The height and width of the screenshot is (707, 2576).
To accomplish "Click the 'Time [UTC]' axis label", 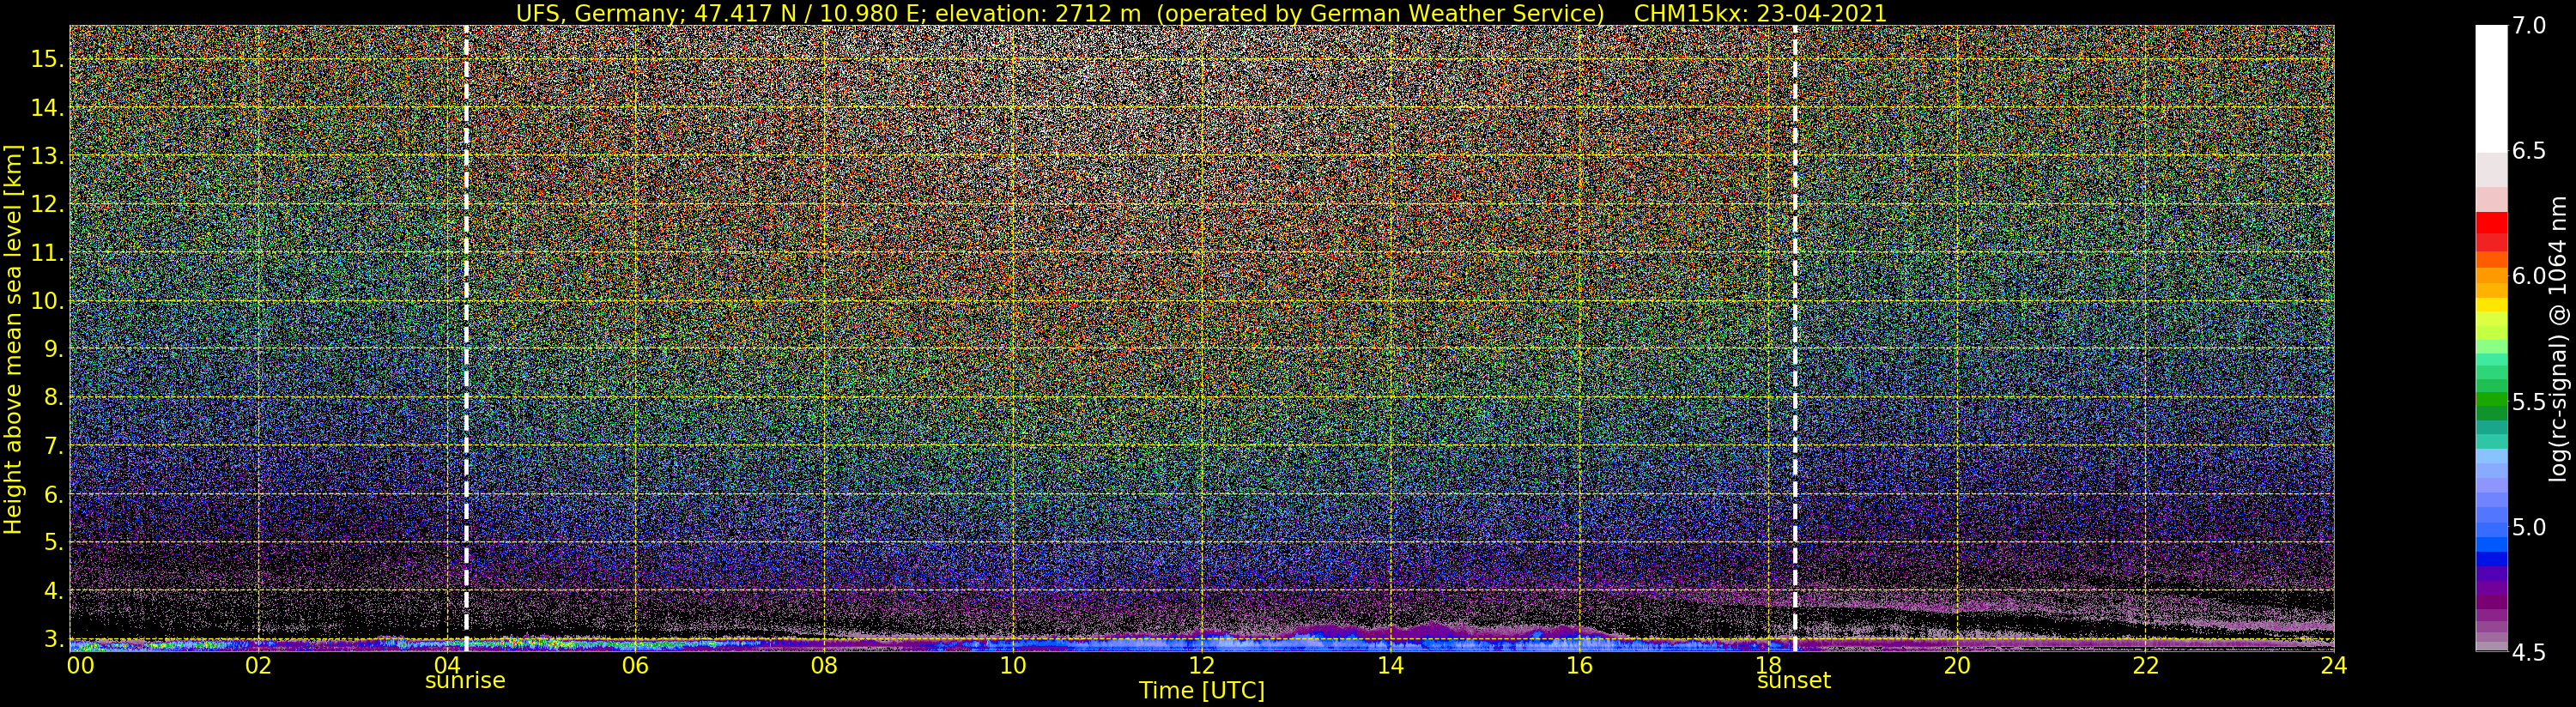I will pyautogui.click(x=1202, y=691).
